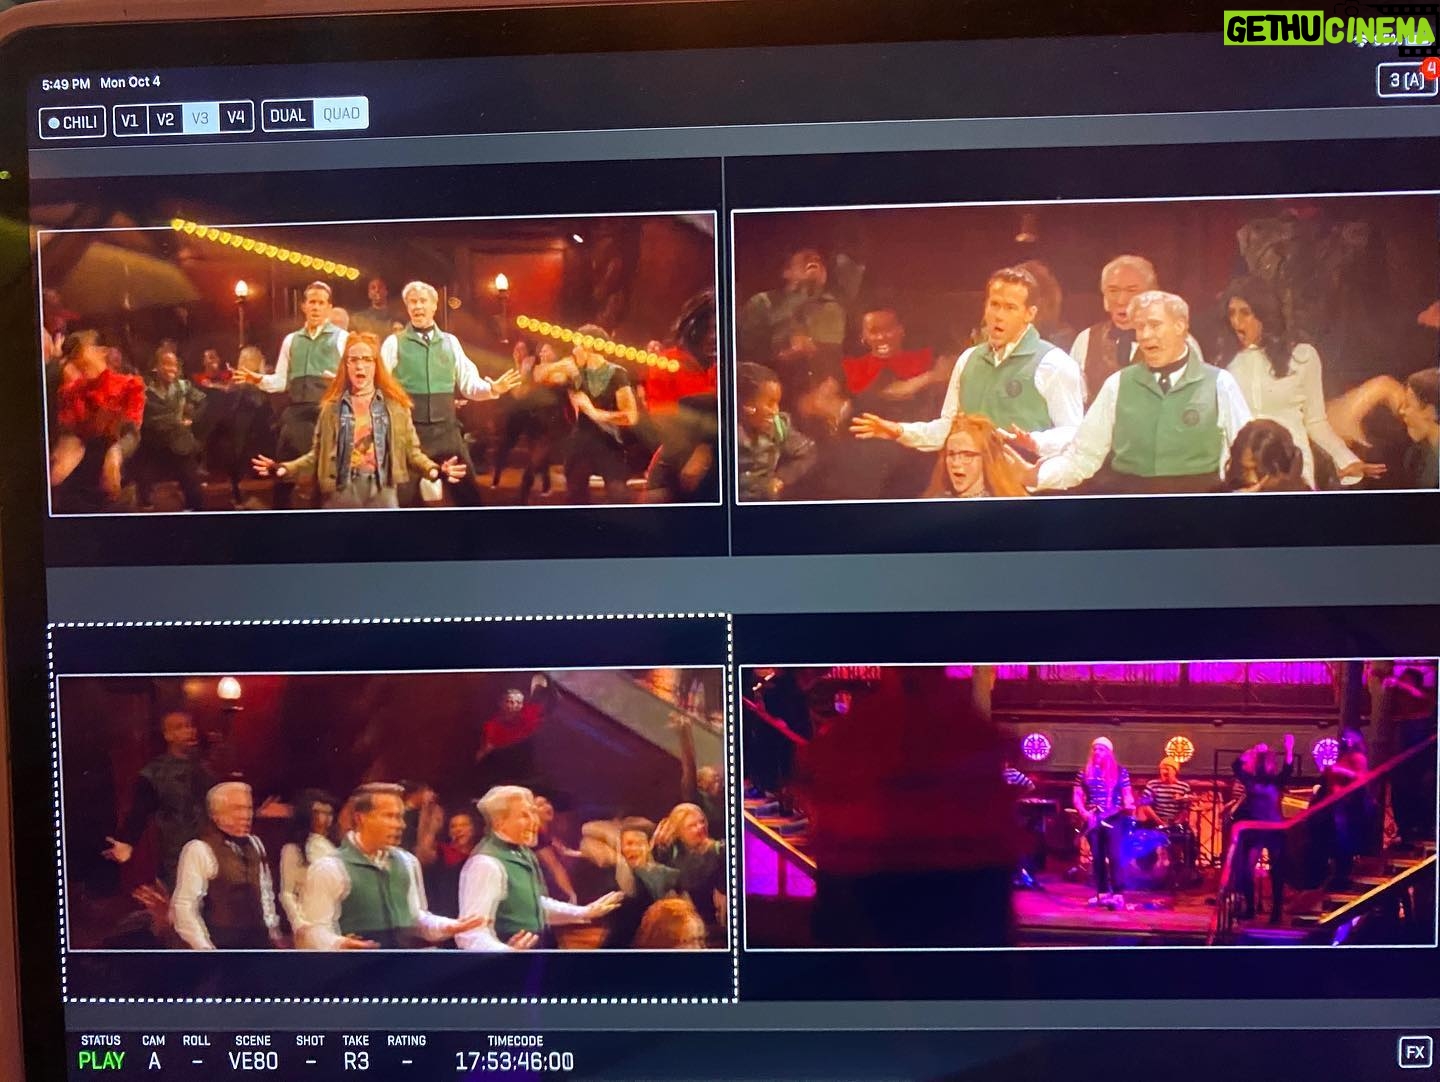Switch to the V4 video feed
The height and width of the screenshot is (1082, 1440).
pyautogui.click(x=236, y=117)
